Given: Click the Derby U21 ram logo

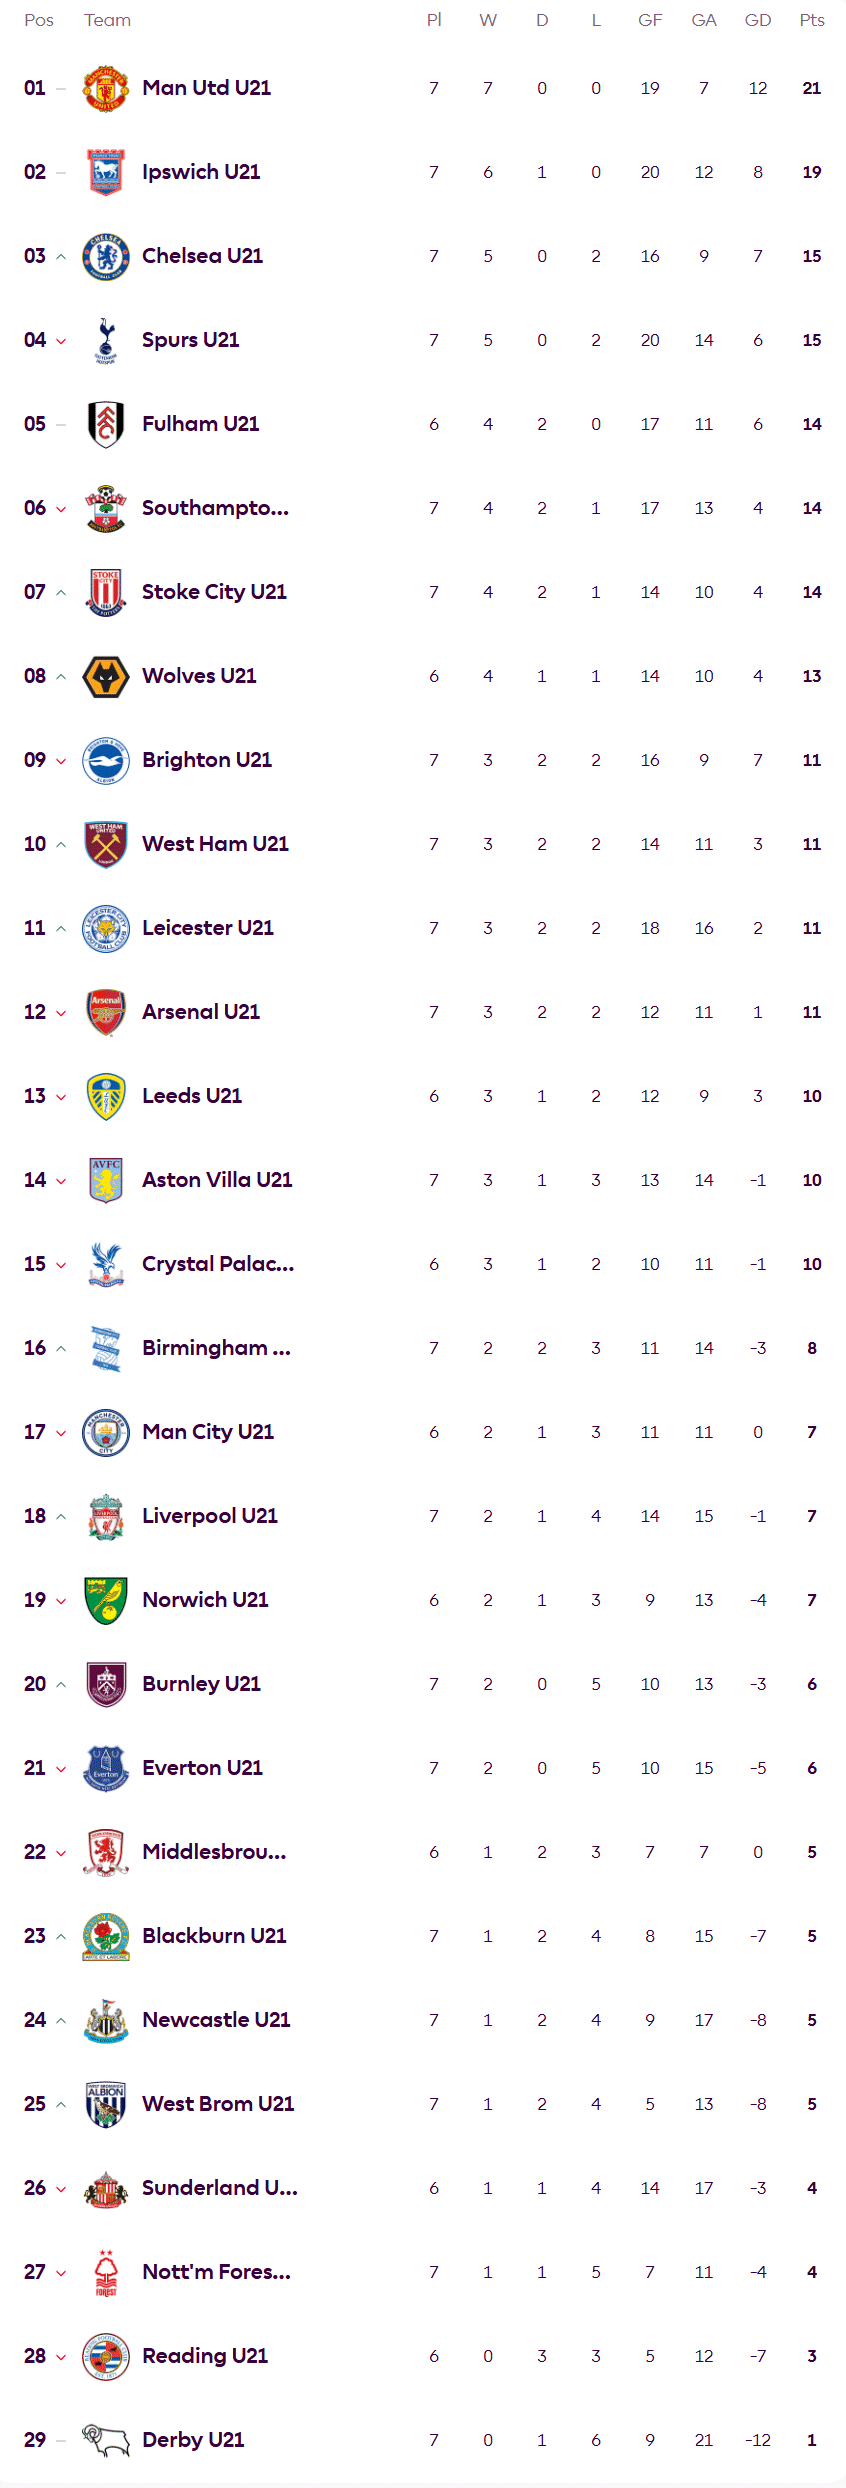Looking at the screenshot, I should click(x=106, y=2441).
